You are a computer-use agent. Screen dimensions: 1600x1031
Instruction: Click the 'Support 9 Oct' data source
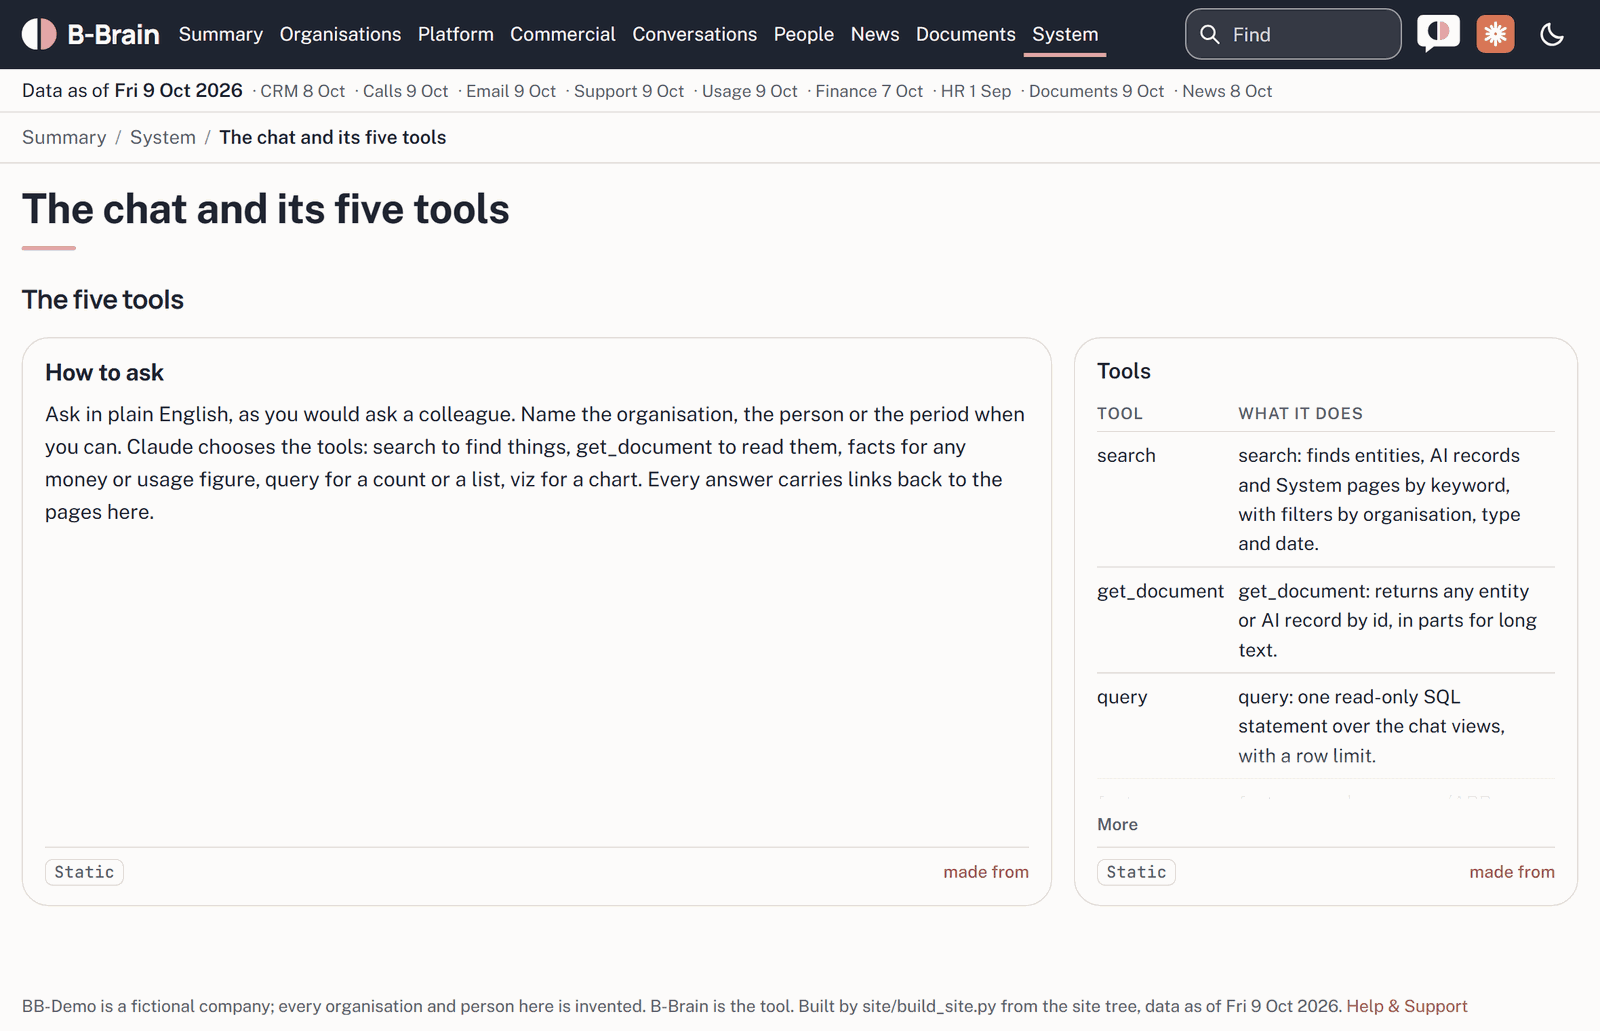[629, 91]
